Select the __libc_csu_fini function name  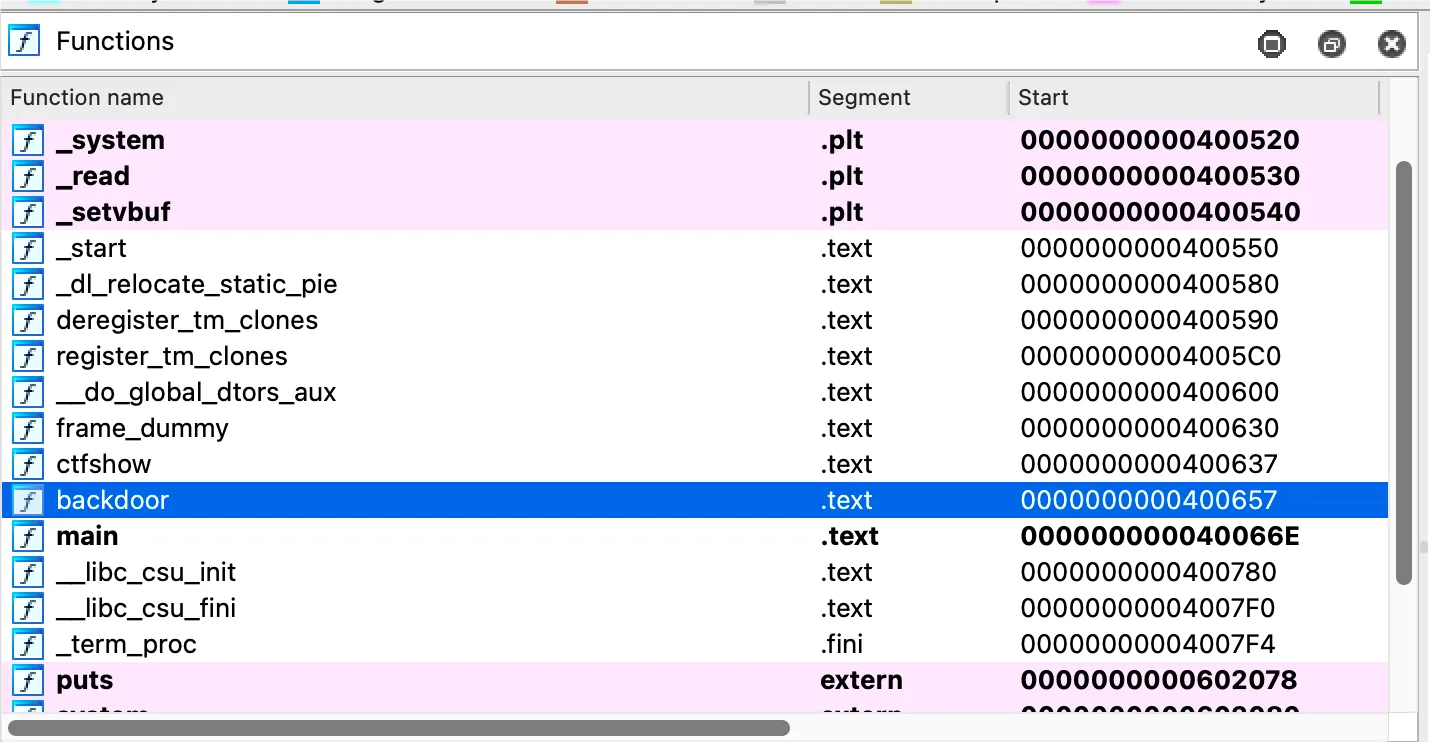point(146,609)
